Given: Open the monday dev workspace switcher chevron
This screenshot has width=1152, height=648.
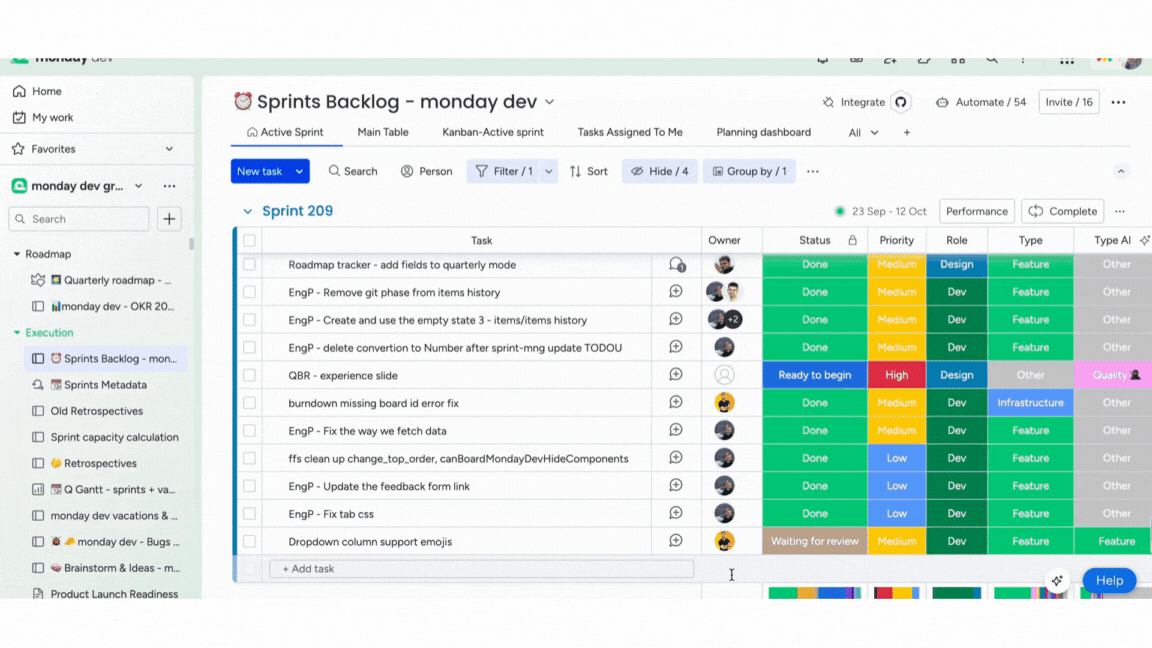Looking at the screenshot, I should (139, 186).
